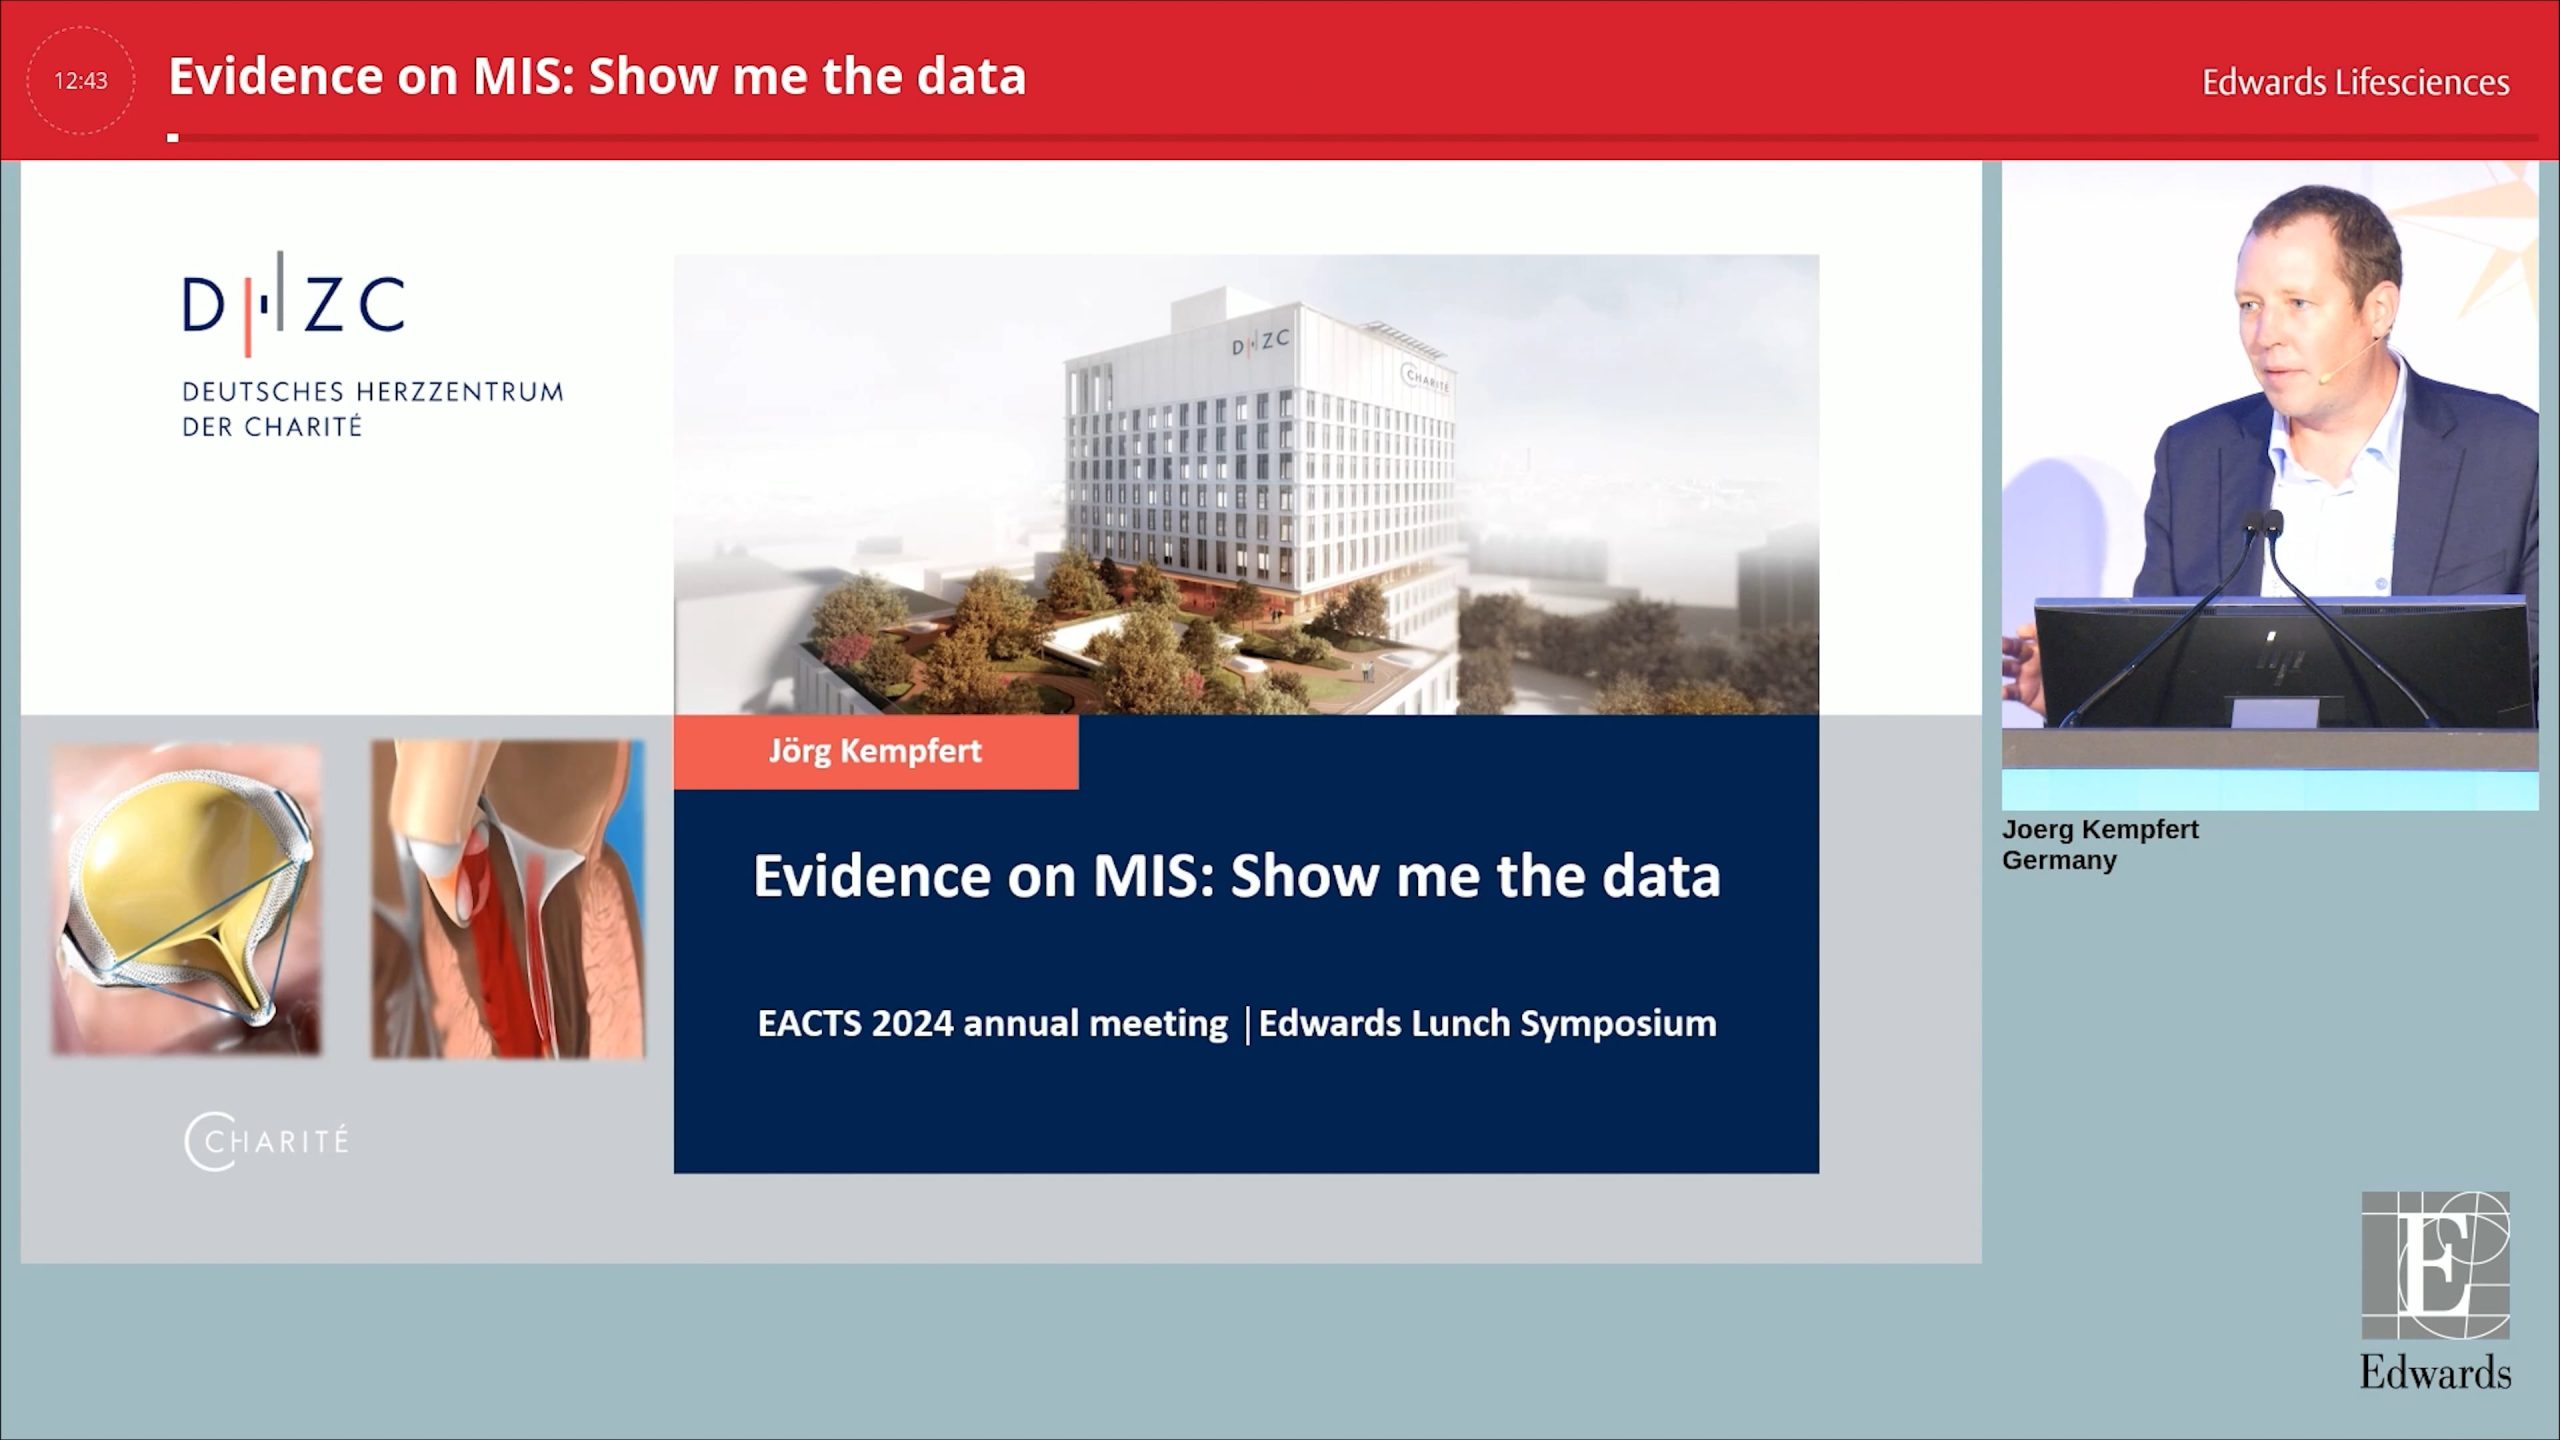The width and height of the screenshot is (2560, 1440).
Task: Click the Edwards square E logo
Action: tap(2435, 1265)
